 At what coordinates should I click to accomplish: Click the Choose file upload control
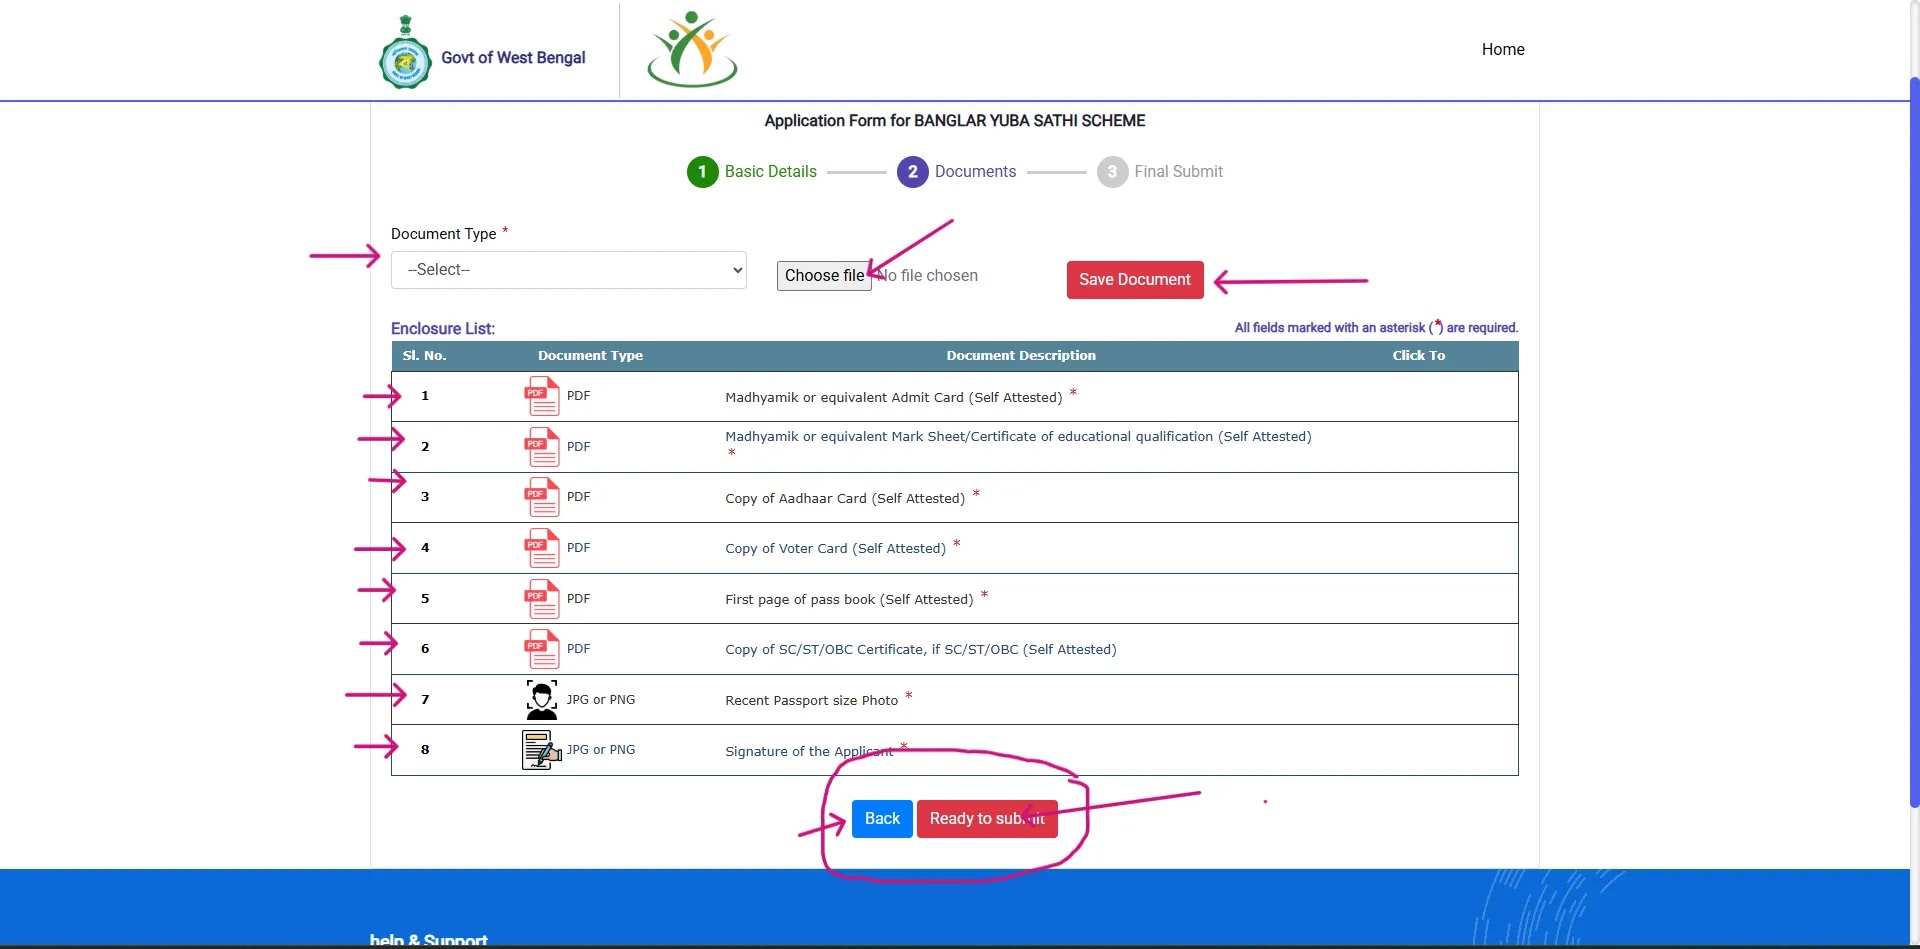(823, 275)
